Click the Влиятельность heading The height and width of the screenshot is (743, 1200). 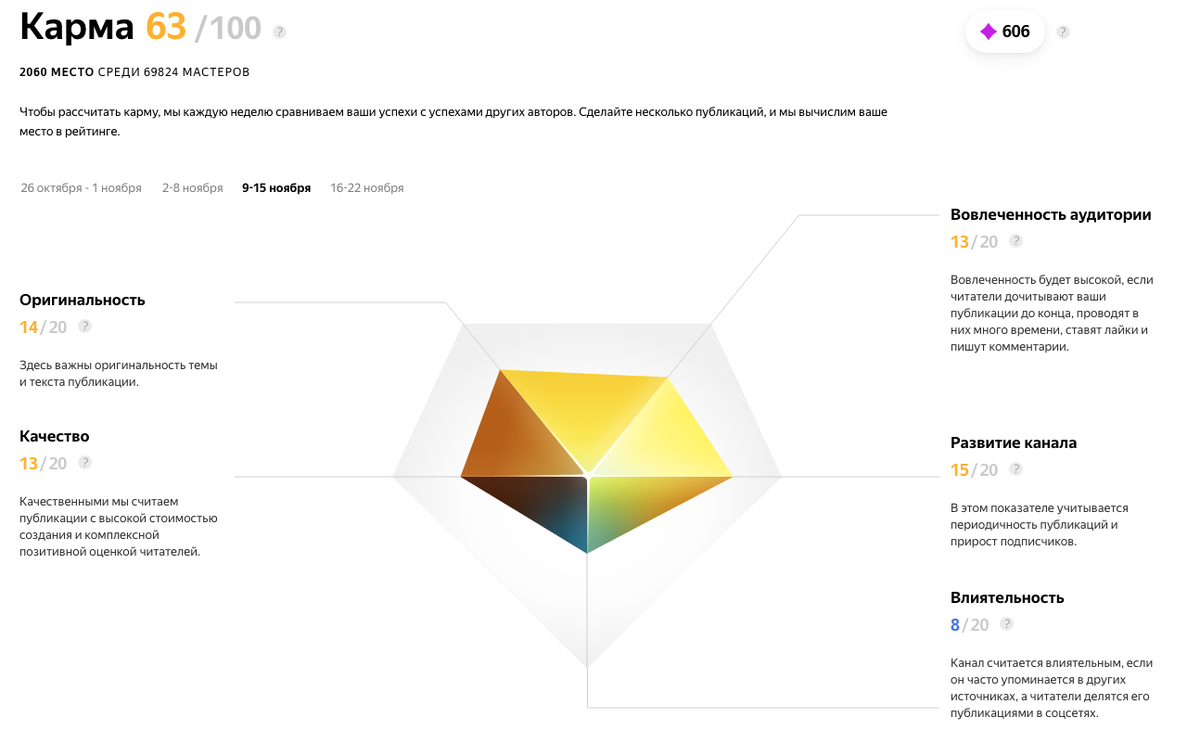click(x=1007, y=598)
